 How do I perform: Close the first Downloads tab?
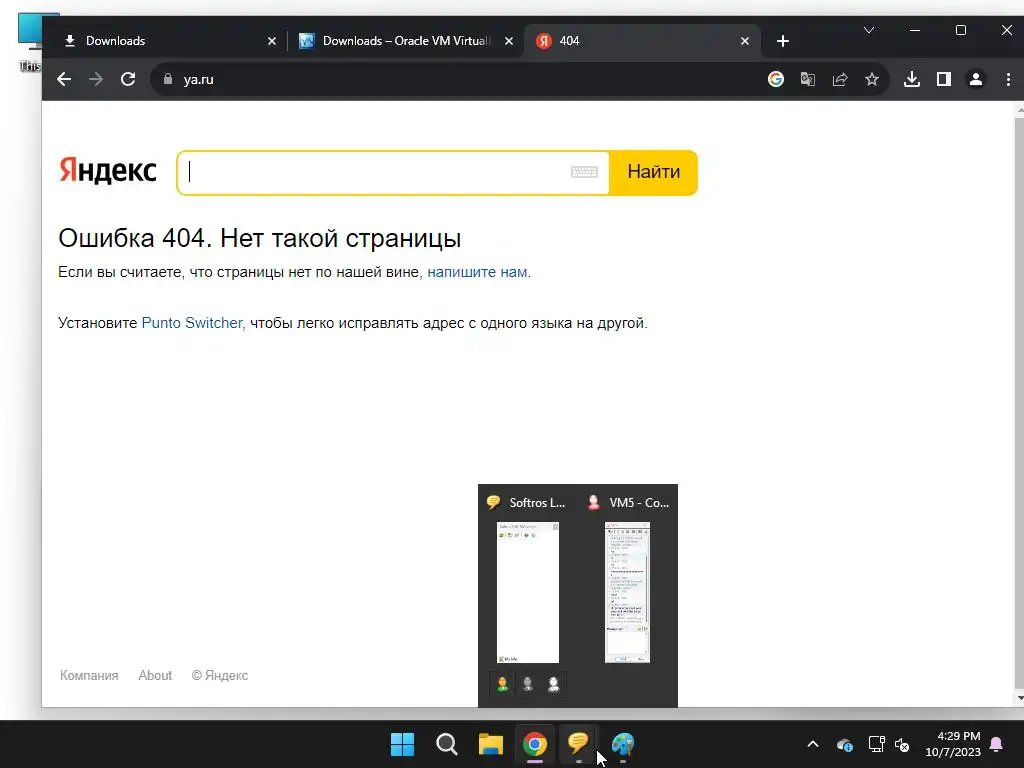tap(272, 41)
